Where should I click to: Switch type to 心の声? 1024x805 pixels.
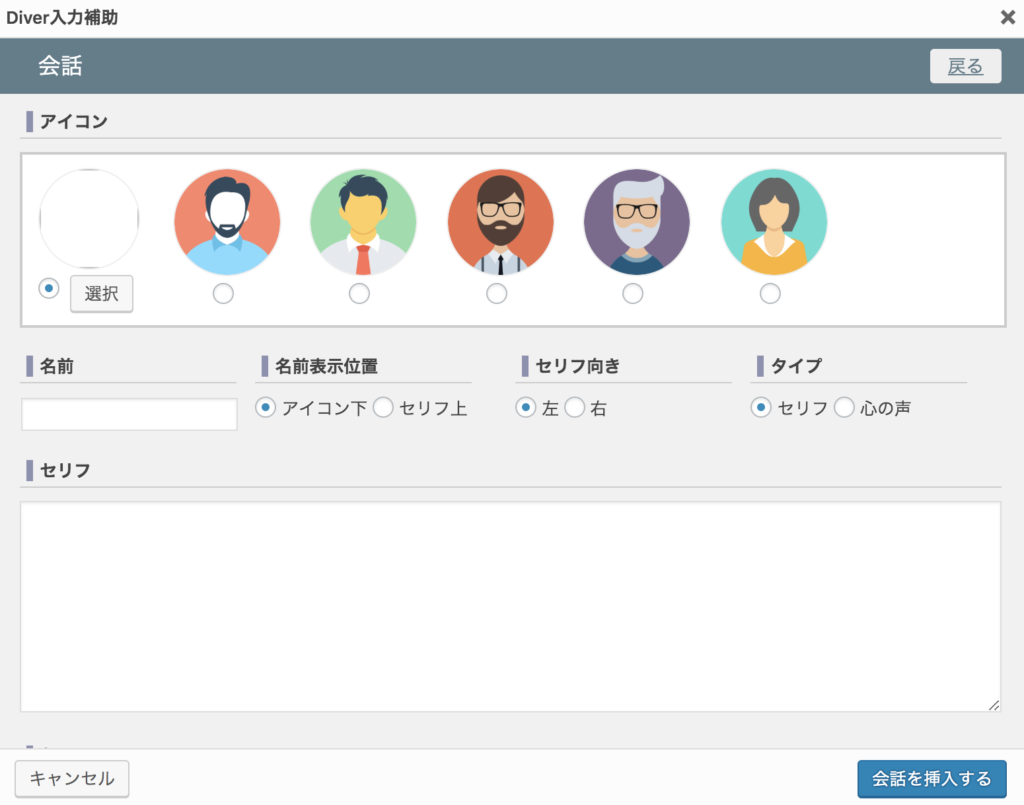point(845,408)
